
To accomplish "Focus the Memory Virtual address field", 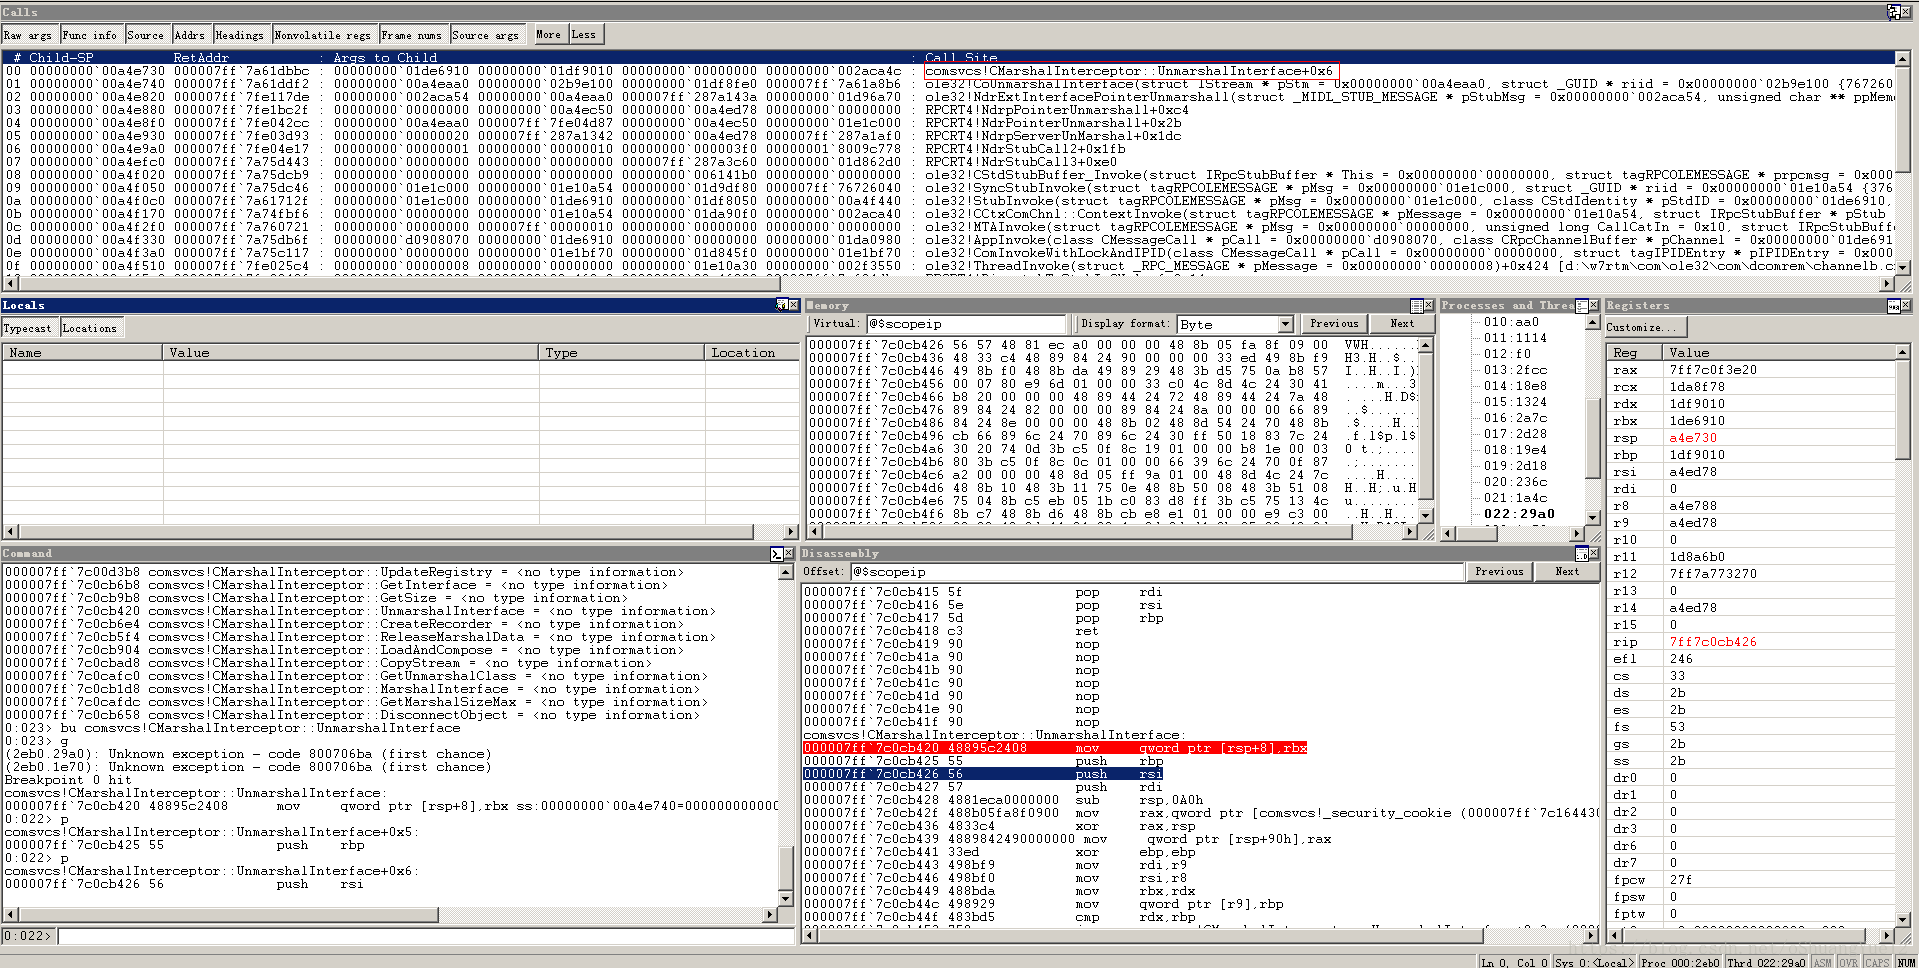I will click(x=966, y=324).
